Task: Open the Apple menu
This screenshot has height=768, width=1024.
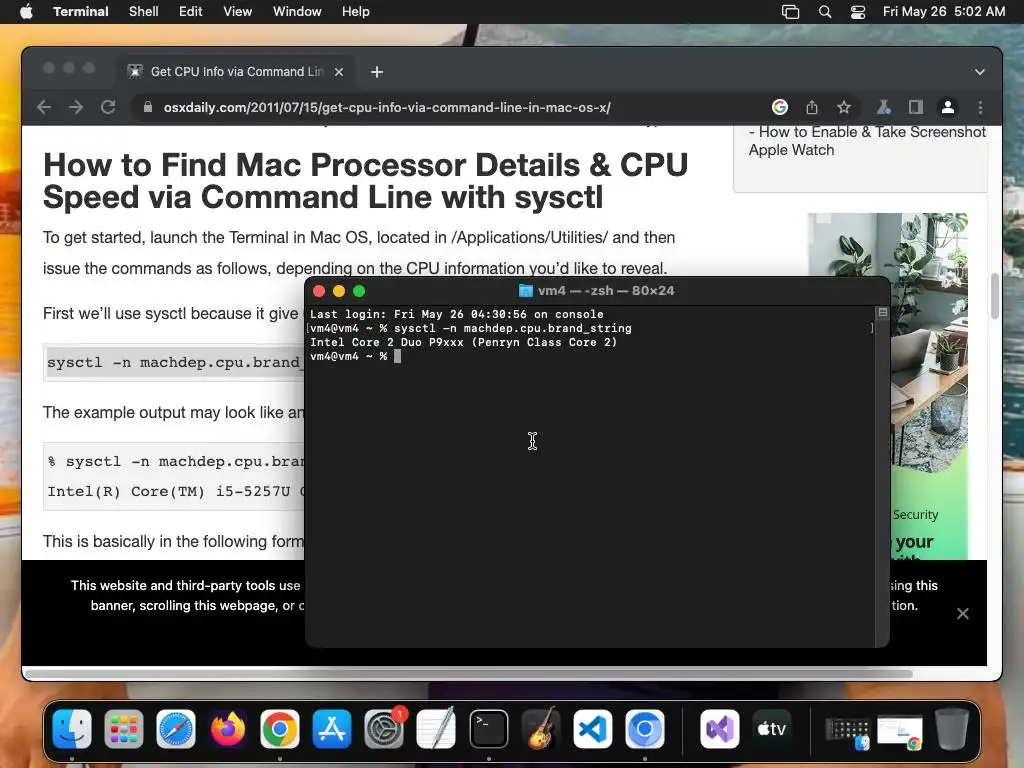Action: click(26, 12)
